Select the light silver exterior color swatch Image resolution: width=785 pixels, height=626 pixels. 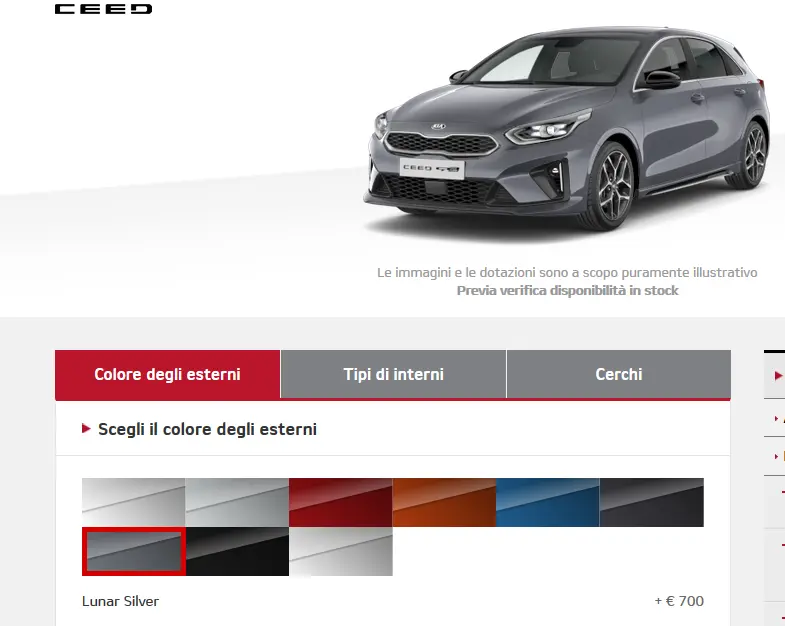coord(237,502)
